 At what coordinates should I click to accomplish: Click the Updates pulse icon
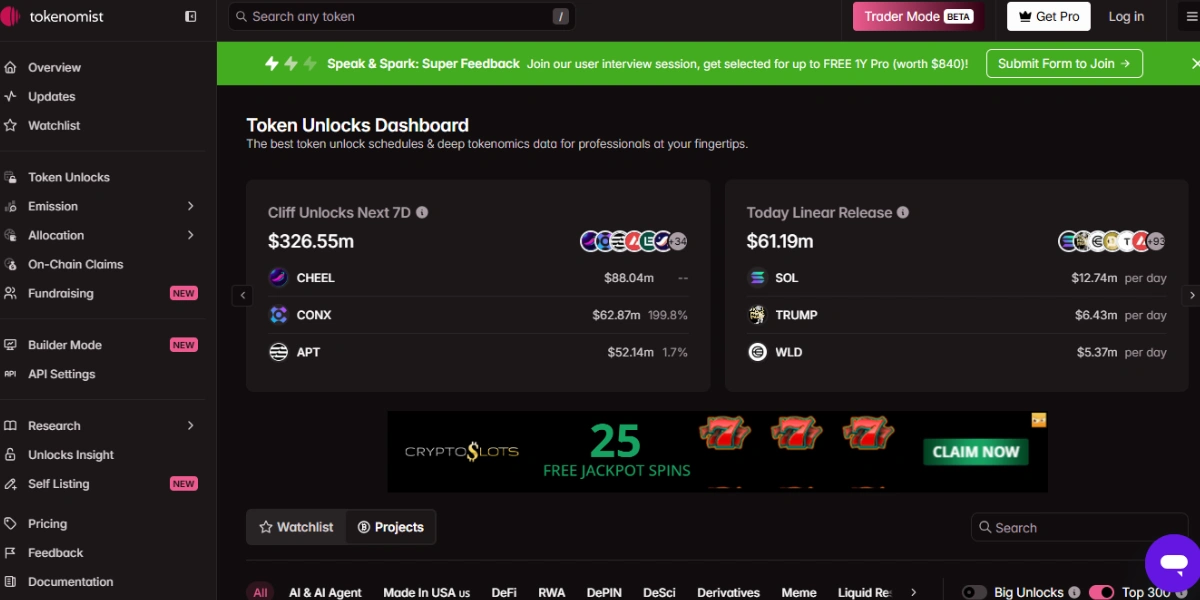pos(10,97)
